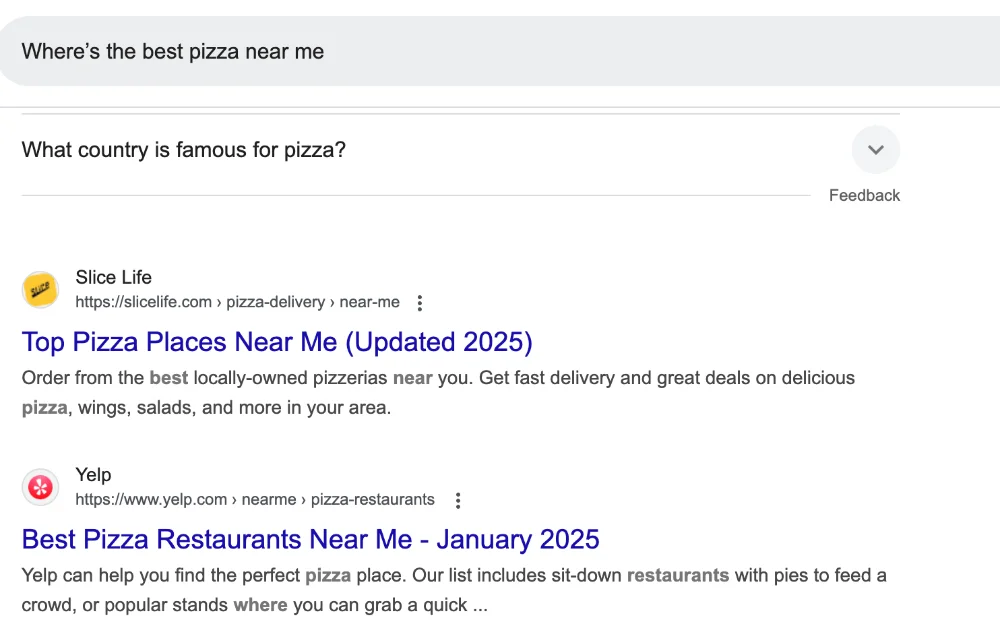Click the 'pizza-restaurants' breadcrumb segment under Yelp
The height and width of the screenshot is (624, 1000).
click(372, 500)
